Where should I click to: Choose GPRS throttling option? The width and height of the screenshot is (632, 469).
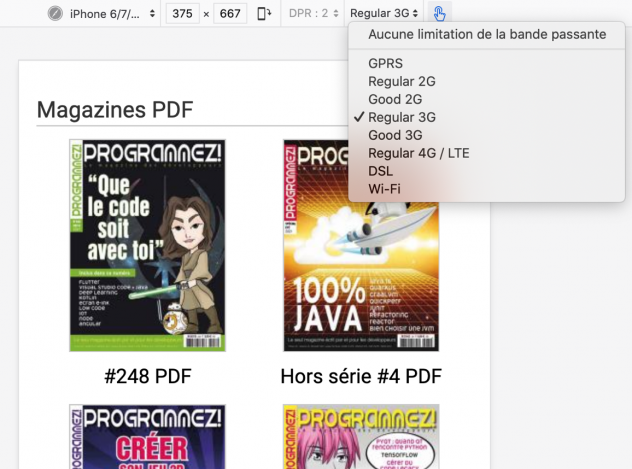click(x=385, y=63)
